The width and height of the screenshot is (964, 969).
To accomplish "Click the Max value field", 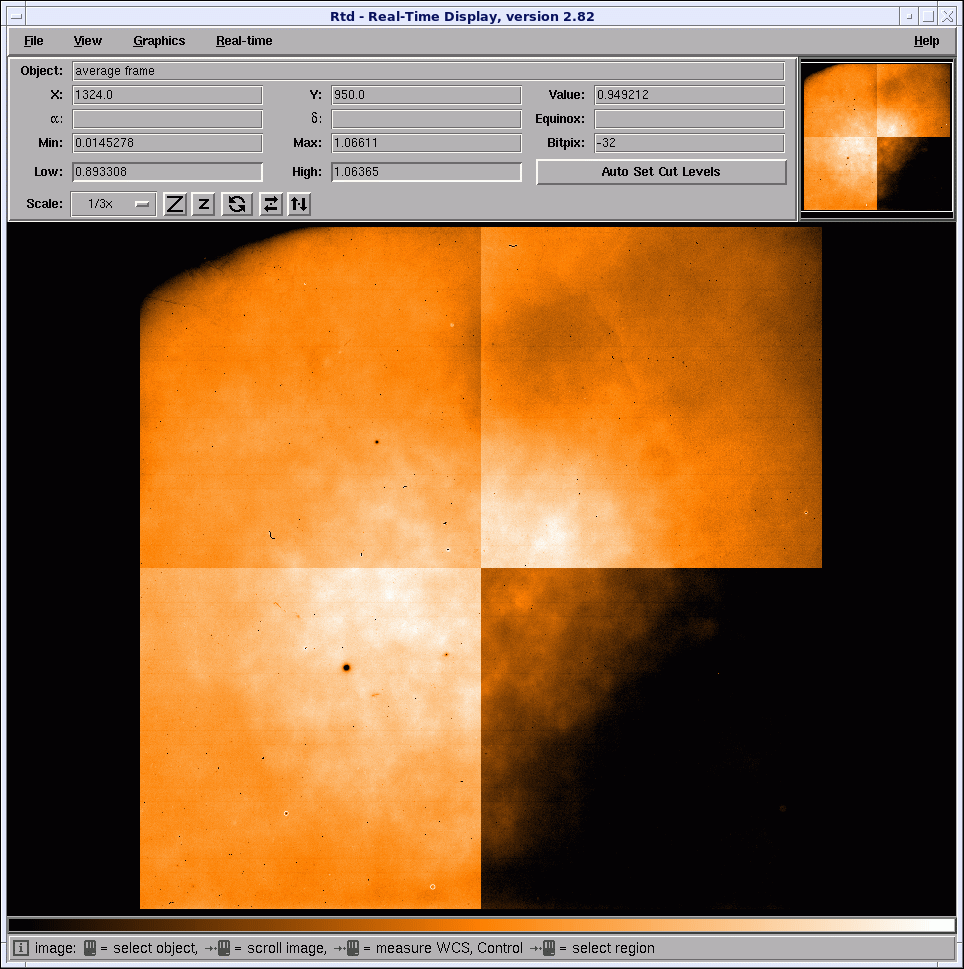I will coord(426,143).
